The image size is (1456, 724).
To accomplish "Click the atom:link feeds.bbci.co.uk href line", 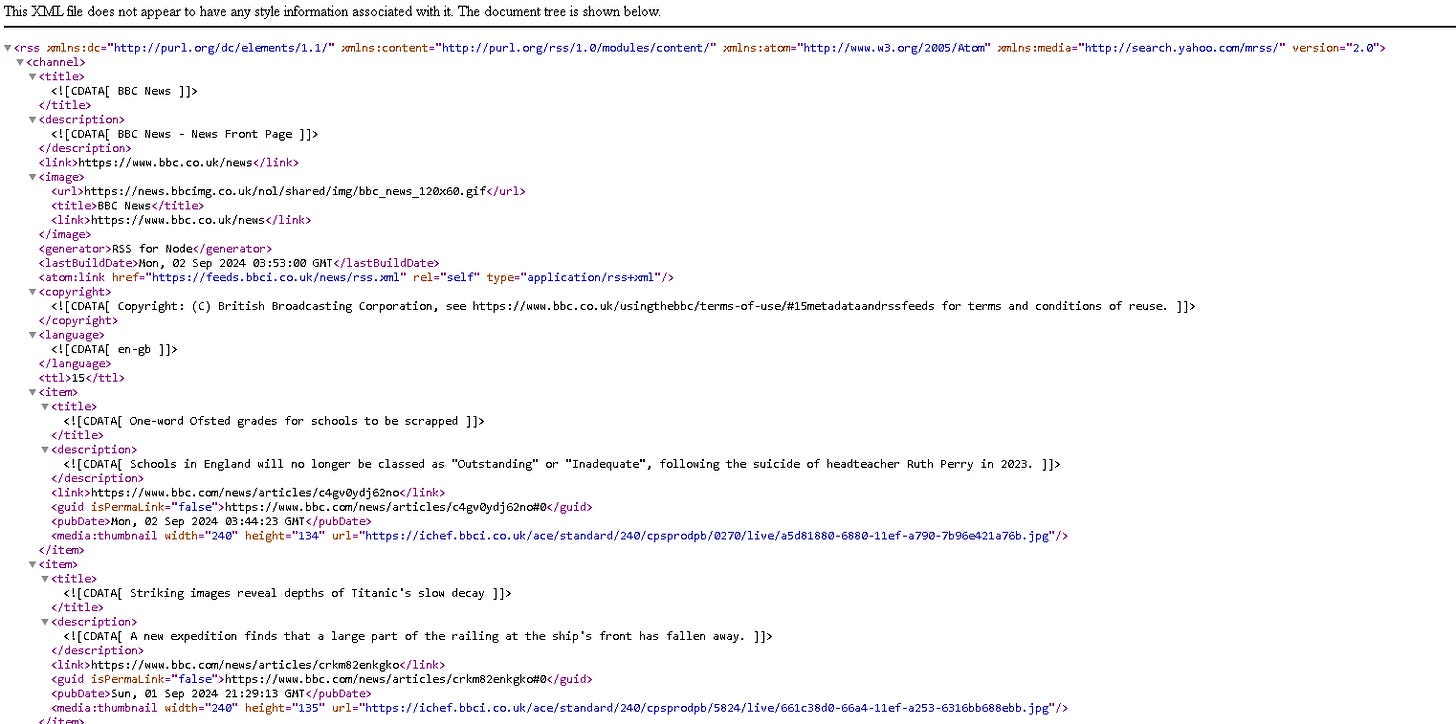I will pyautogui.click(x=357, y=277).
